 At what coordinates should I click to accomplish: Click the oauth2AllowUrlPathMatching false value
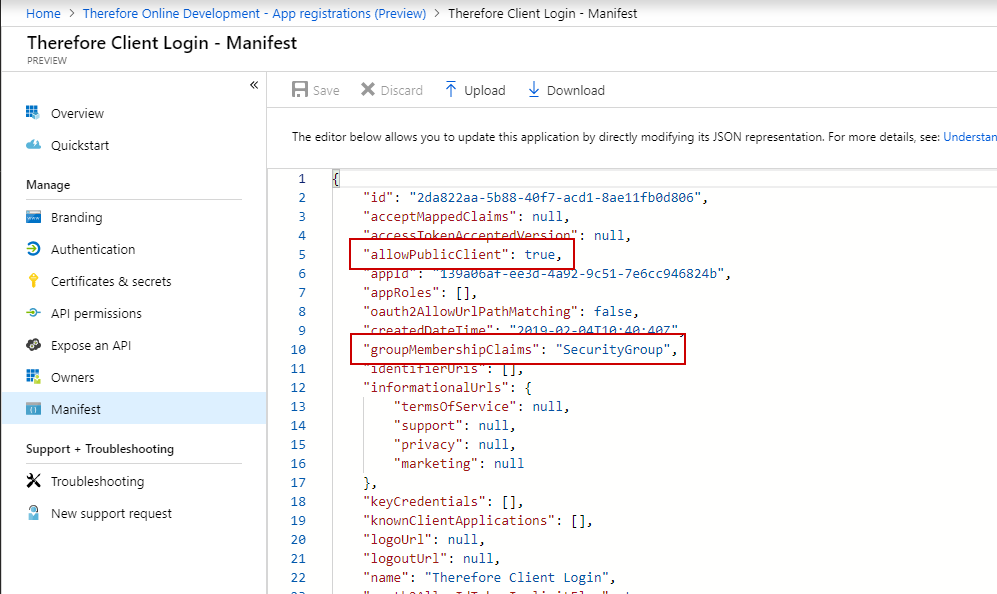613,312
